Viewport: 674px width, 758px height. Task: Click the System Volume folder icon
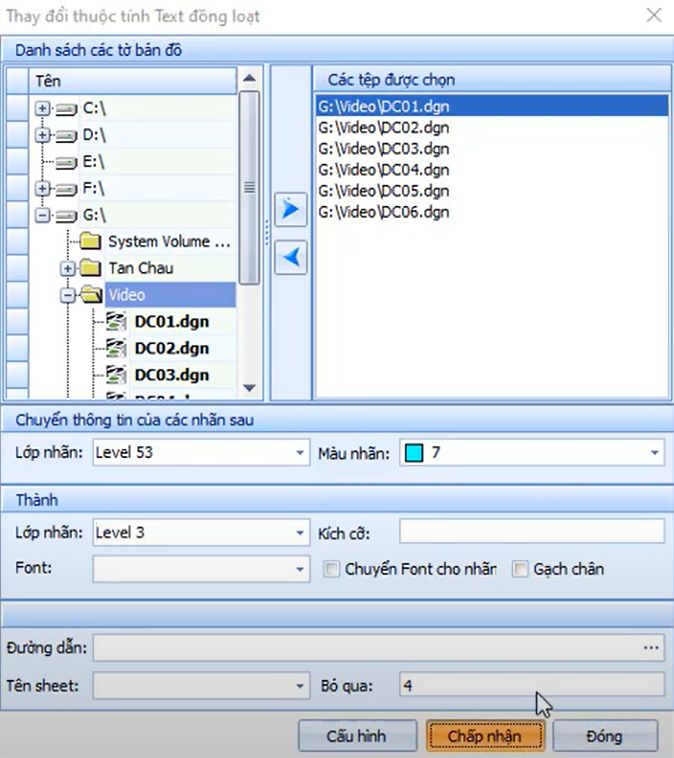click(x=90, y=241)
